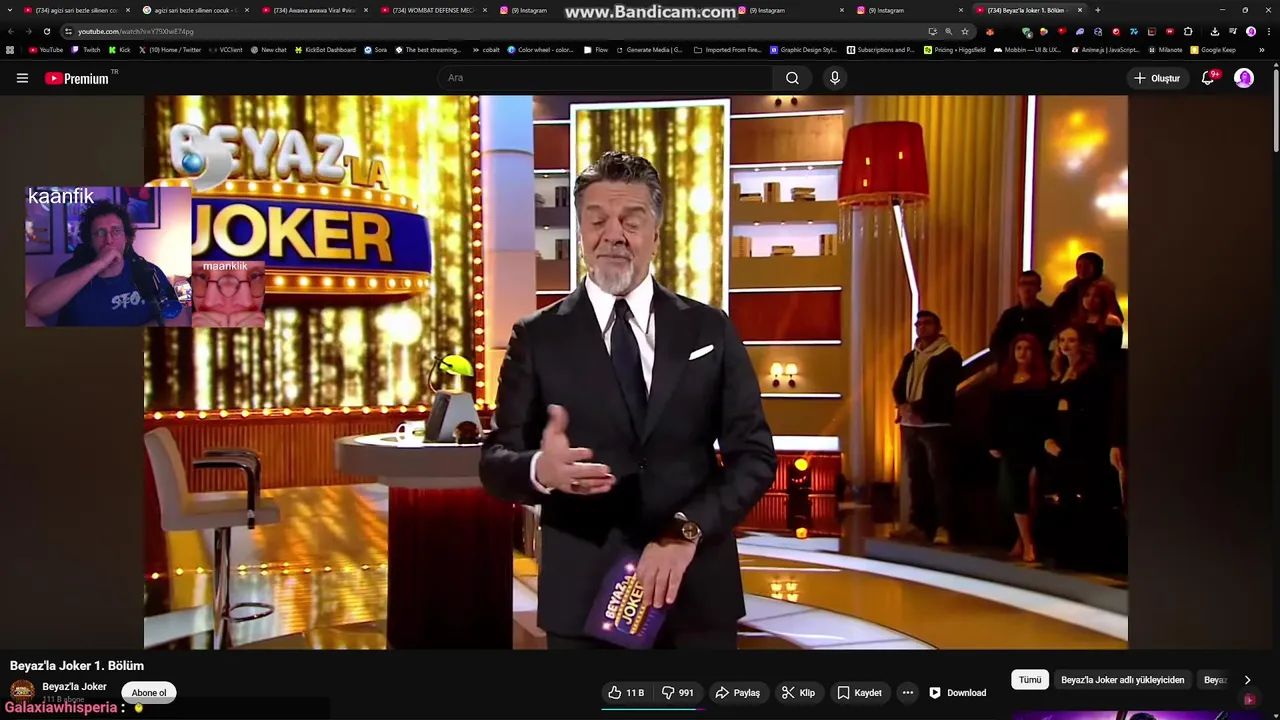Image resolution: width=1280 pixels, height=720 pixels.
Task: Reload the page in Chrome
Action: point(46,31)
